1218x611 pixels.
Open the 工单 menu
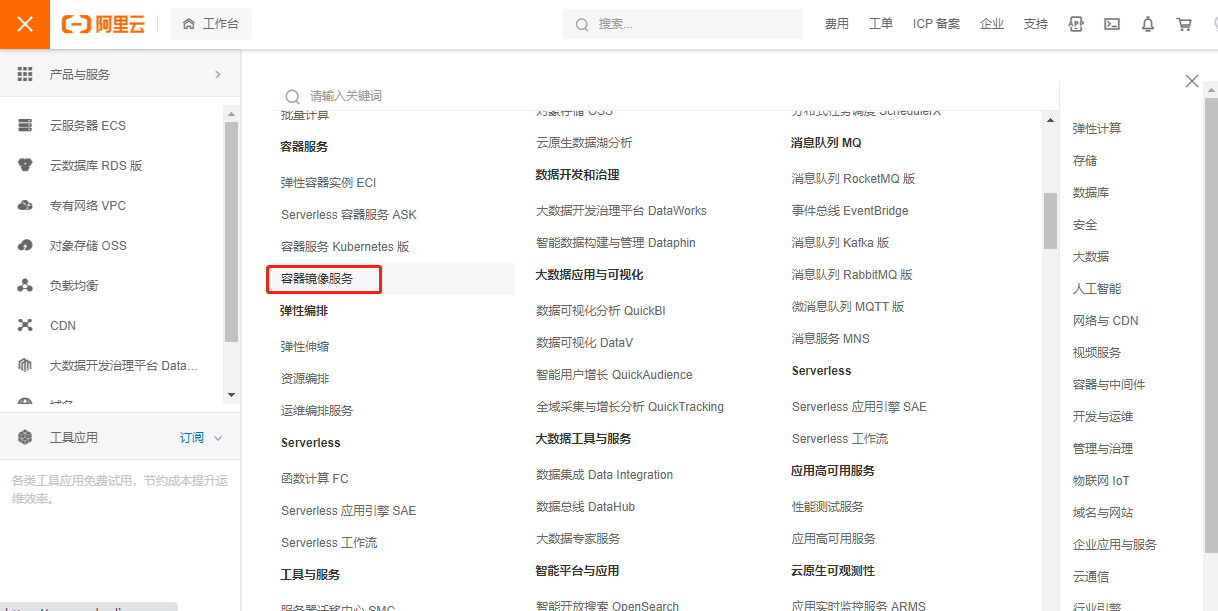[x=881, y=24]
